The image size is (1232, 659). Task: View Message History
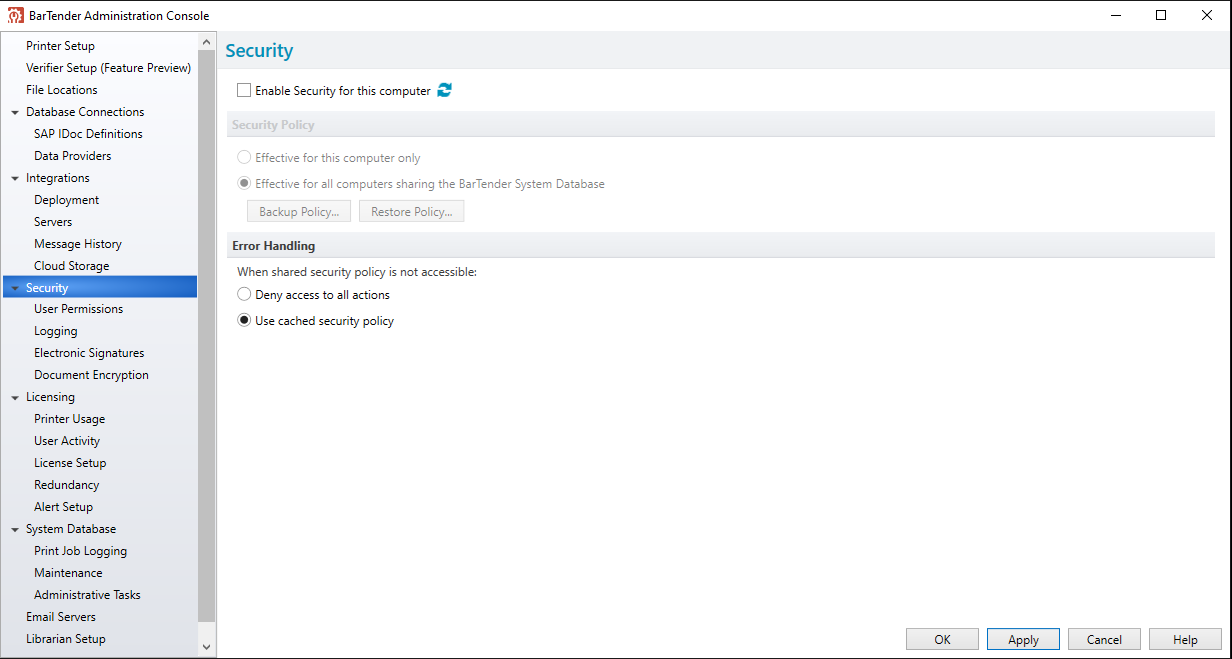78,244
